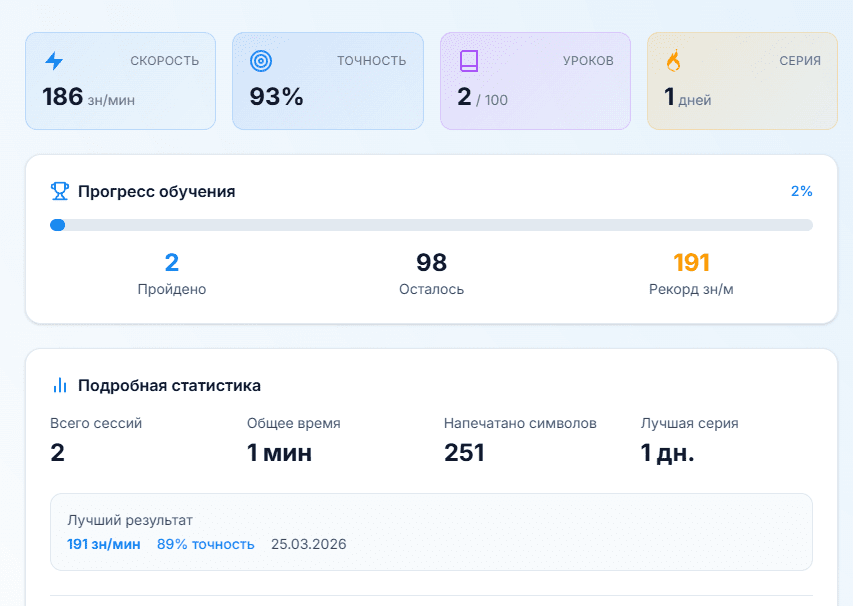Click the 186 speed value
Viewport: 853px width, 606px height.
(63, 97)
